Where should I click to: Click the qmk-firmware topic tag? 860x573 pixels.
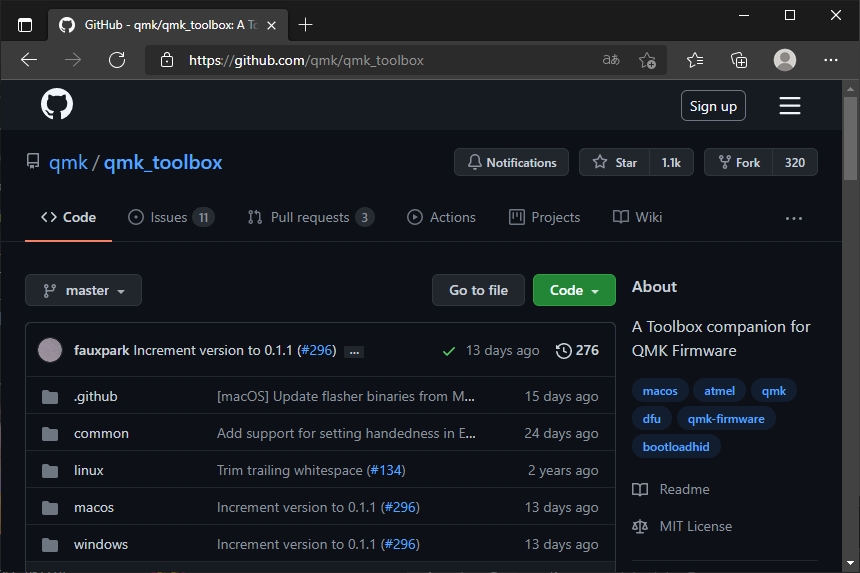[x=726, y=419]
